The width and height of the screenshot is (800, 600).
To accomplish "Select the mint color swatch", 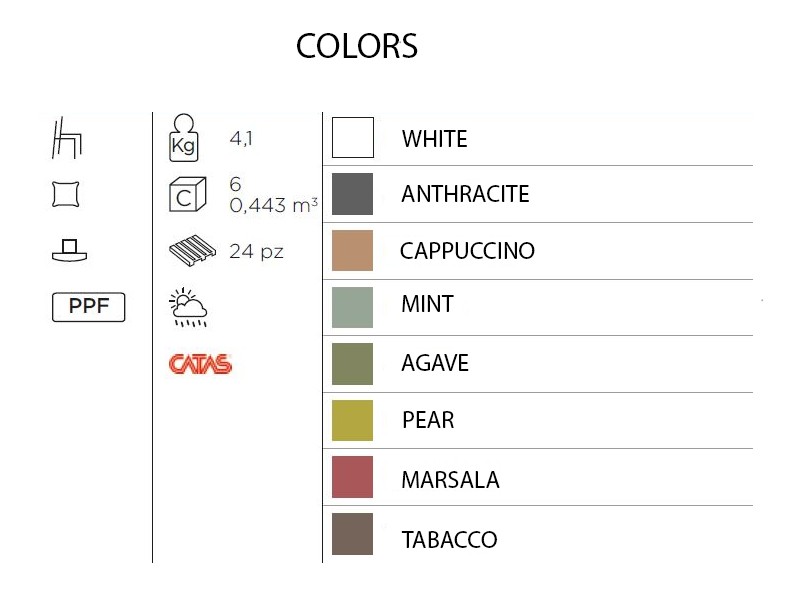I will [352, 307].
